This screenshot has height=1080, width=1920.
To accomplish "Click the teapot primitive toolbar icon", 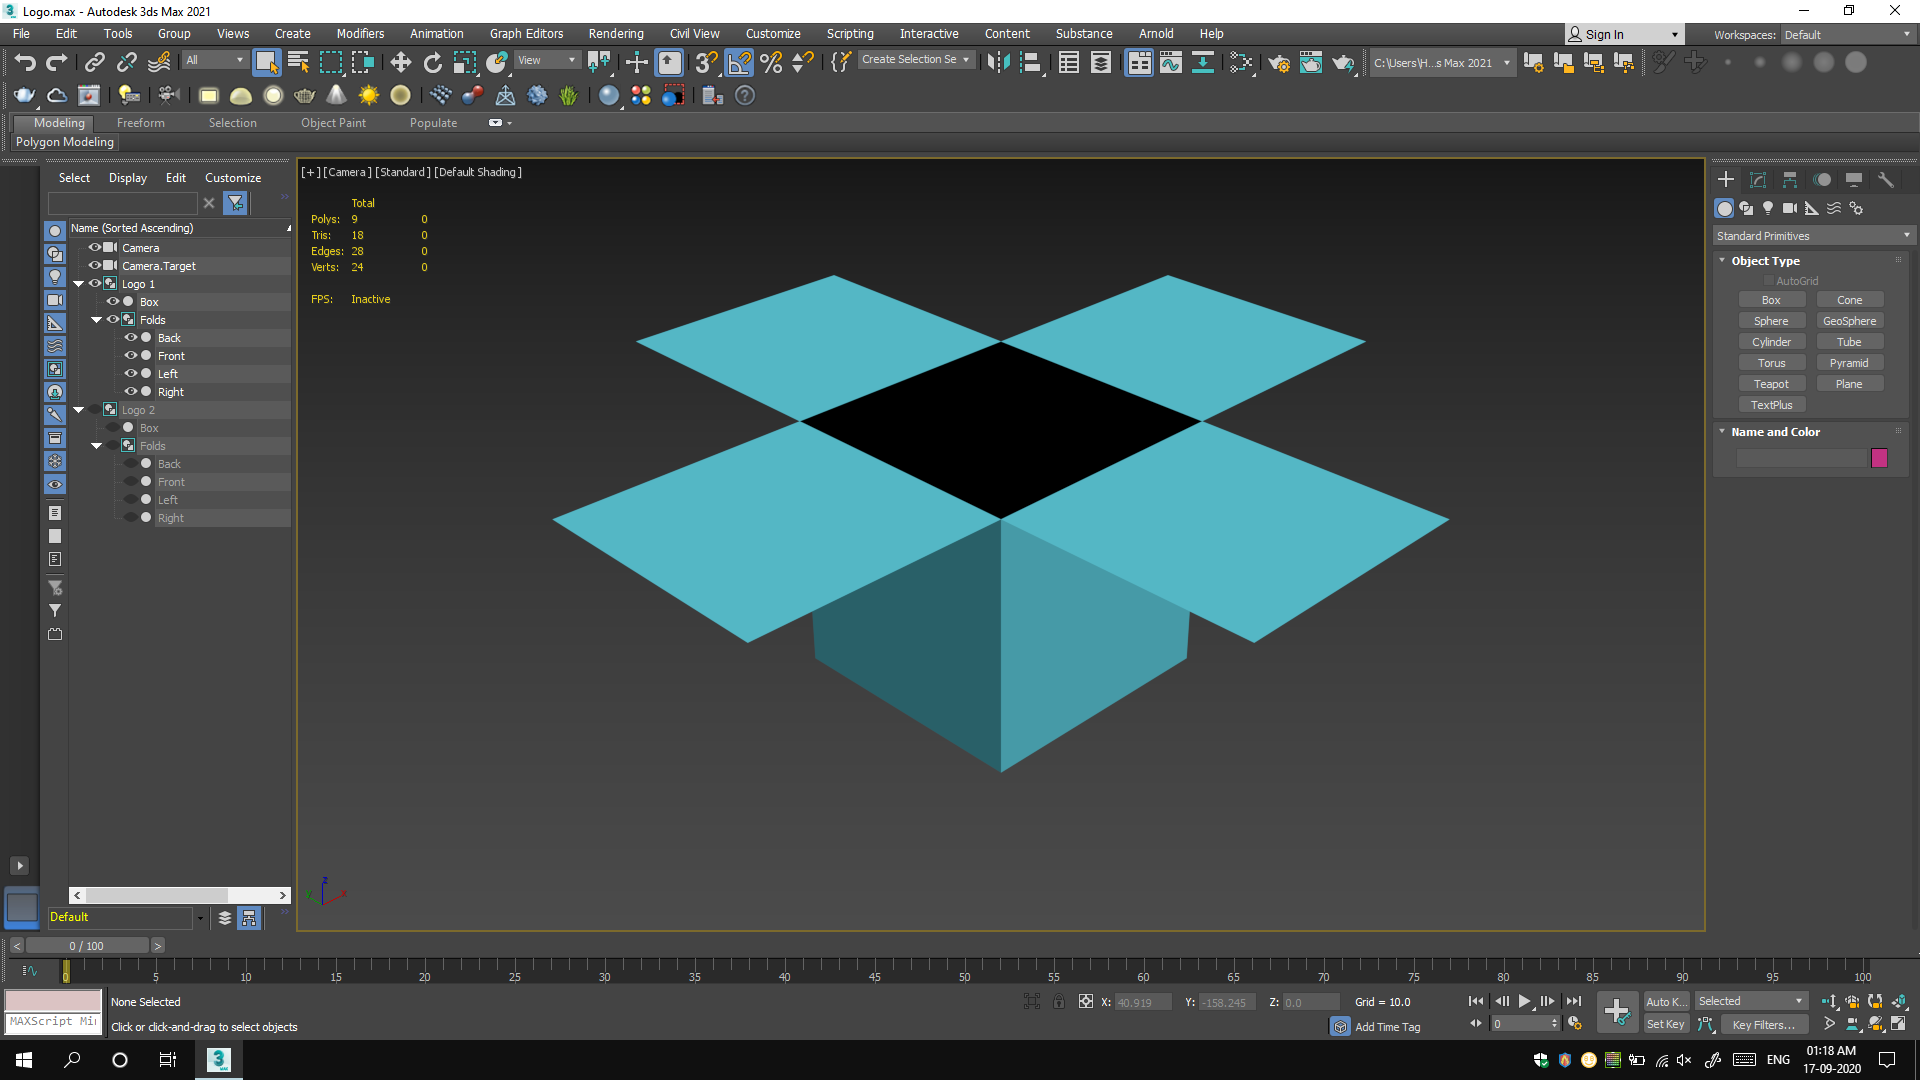I will [304, 96].
